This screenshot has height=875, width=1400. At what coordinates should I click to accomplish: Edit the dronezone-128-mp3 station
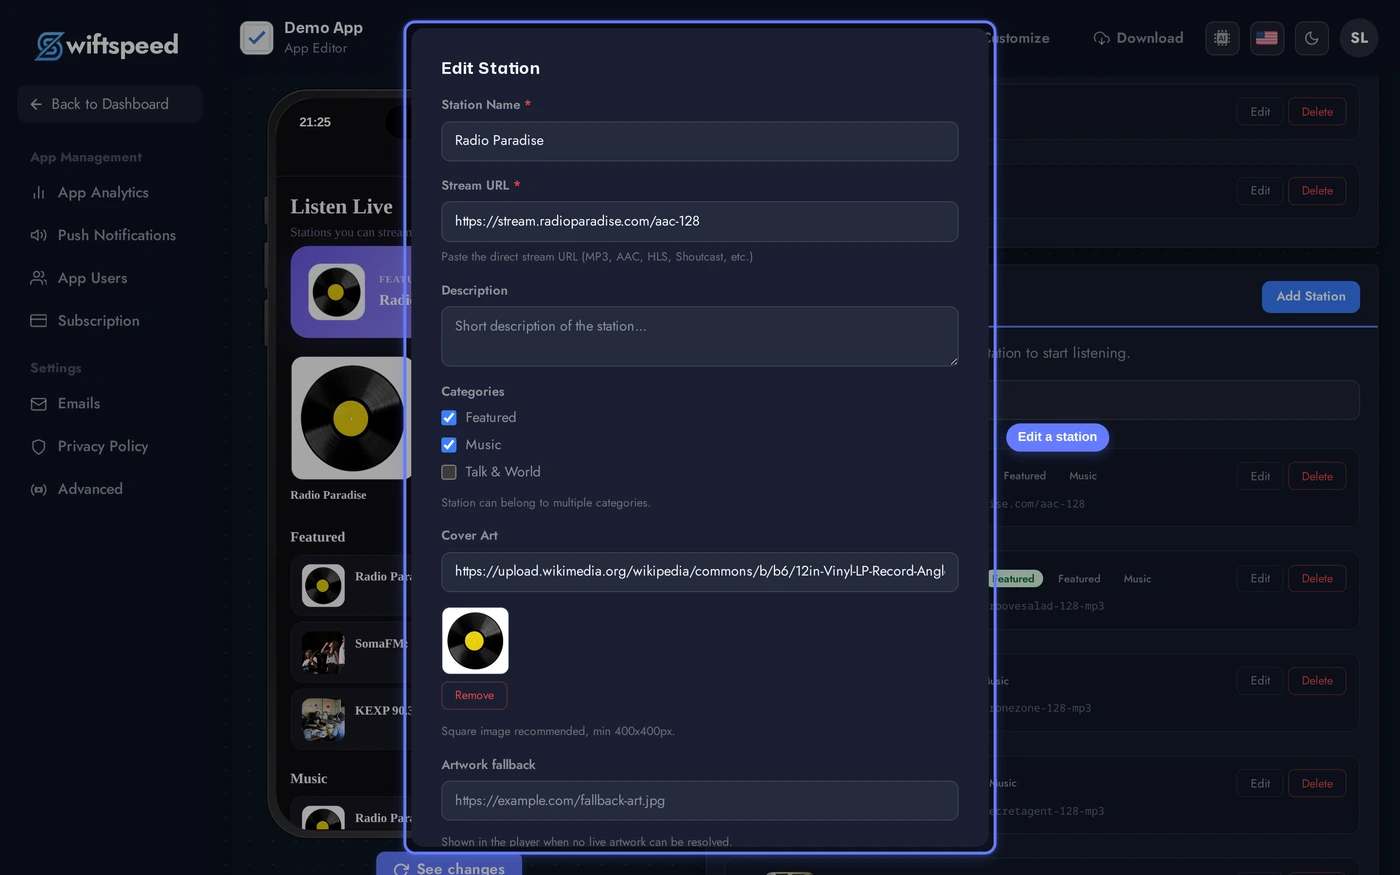click(x=1260, y=681)
